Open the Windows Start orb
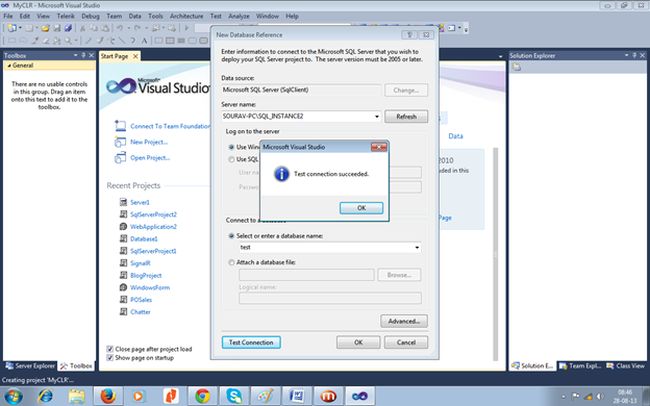The width and height of the screenshot is (650, 406). point(13,396)
